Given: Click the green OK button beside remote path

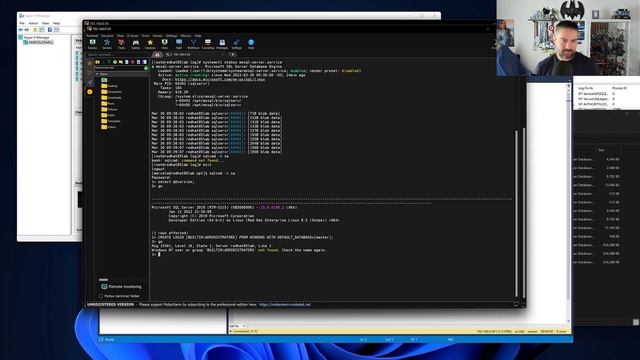Looking at the screenshot, I should pos(146,68).
